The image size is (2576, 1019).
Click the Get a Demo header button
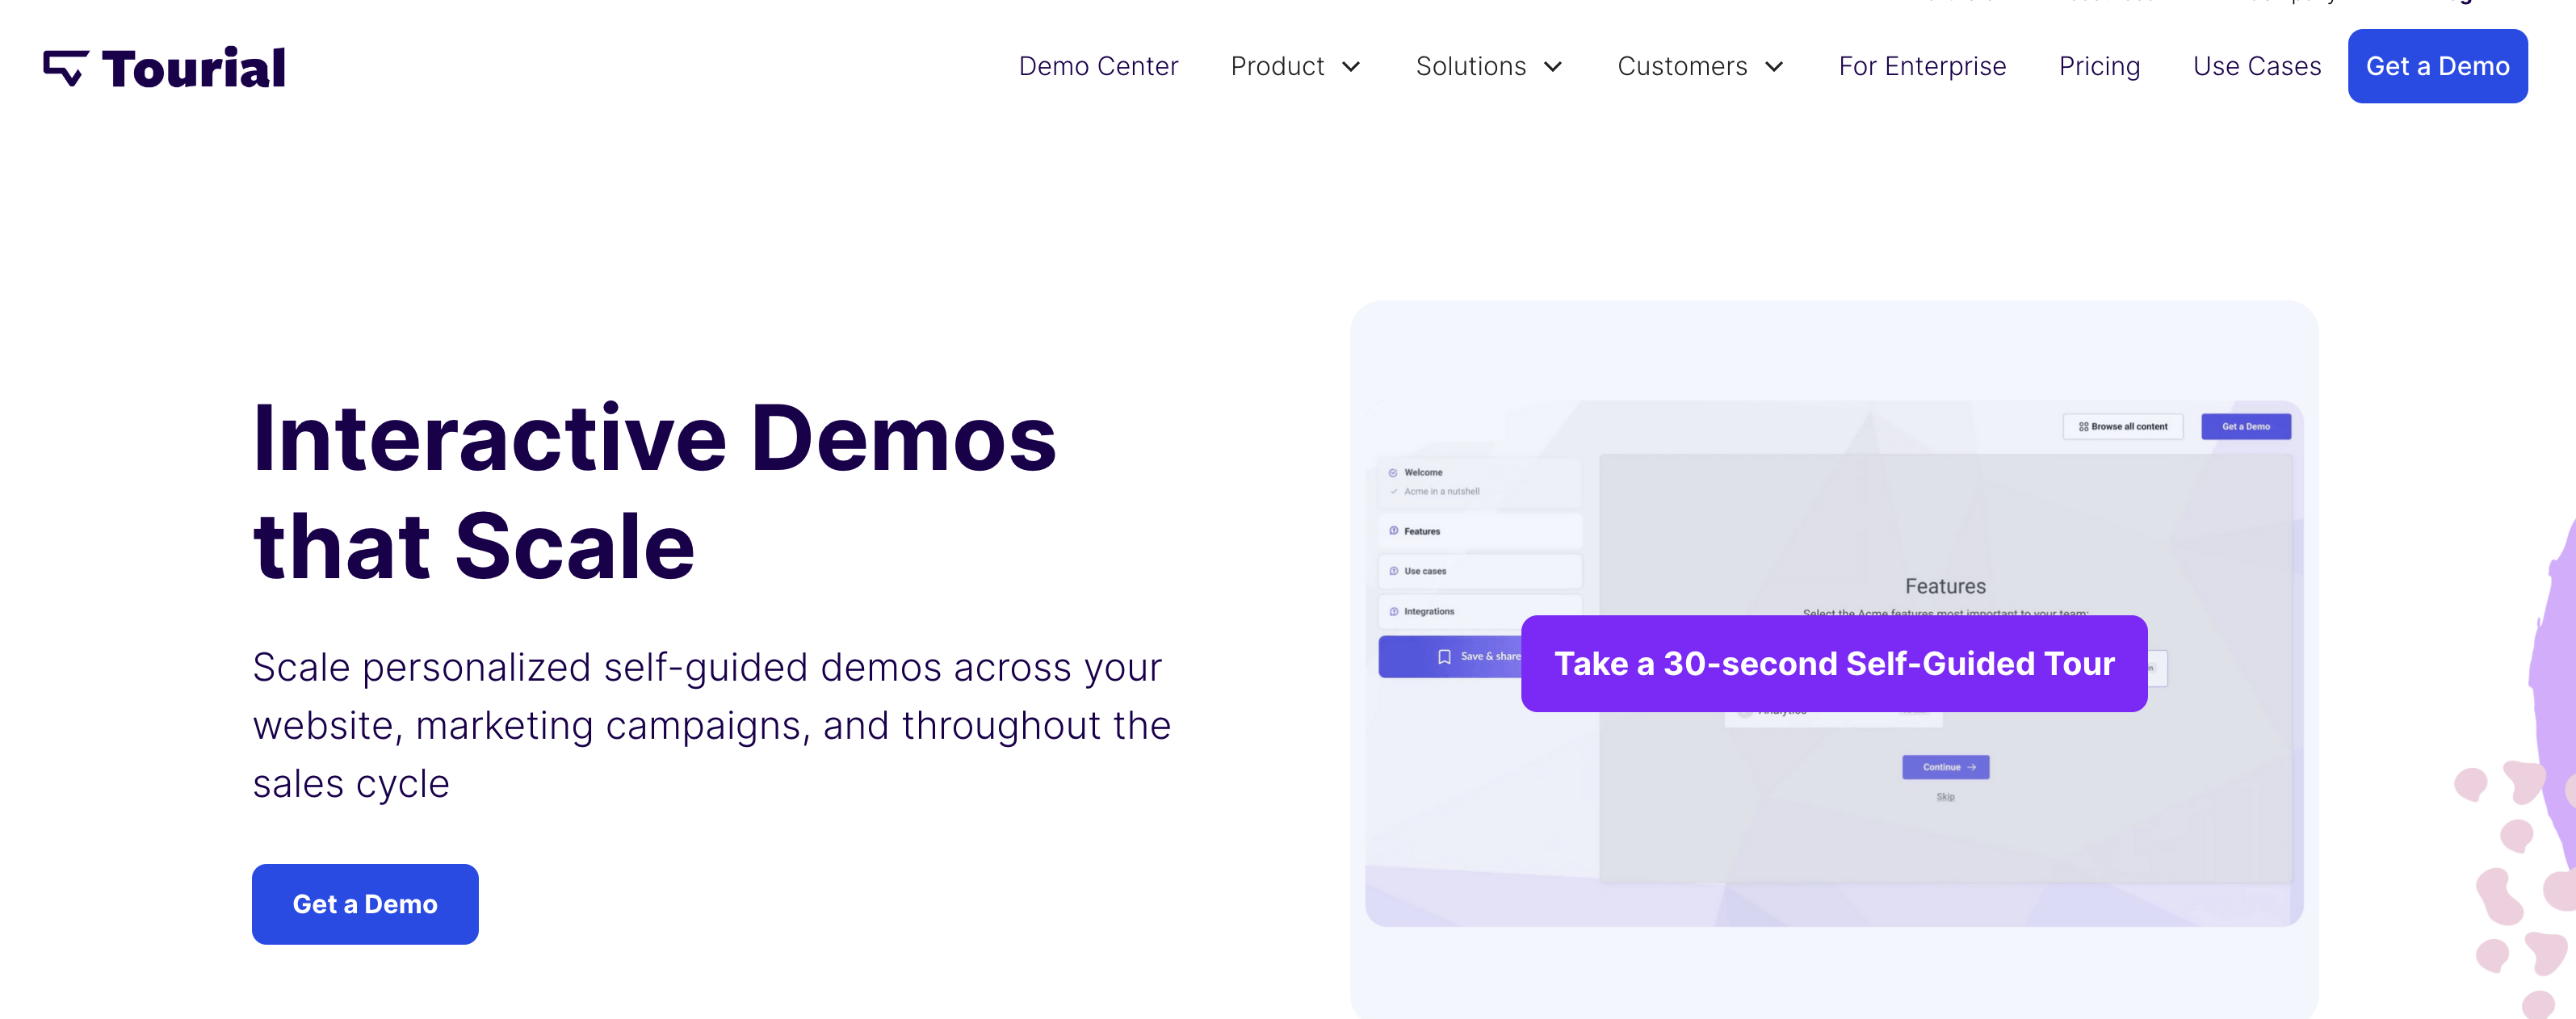click(2438, 65)
